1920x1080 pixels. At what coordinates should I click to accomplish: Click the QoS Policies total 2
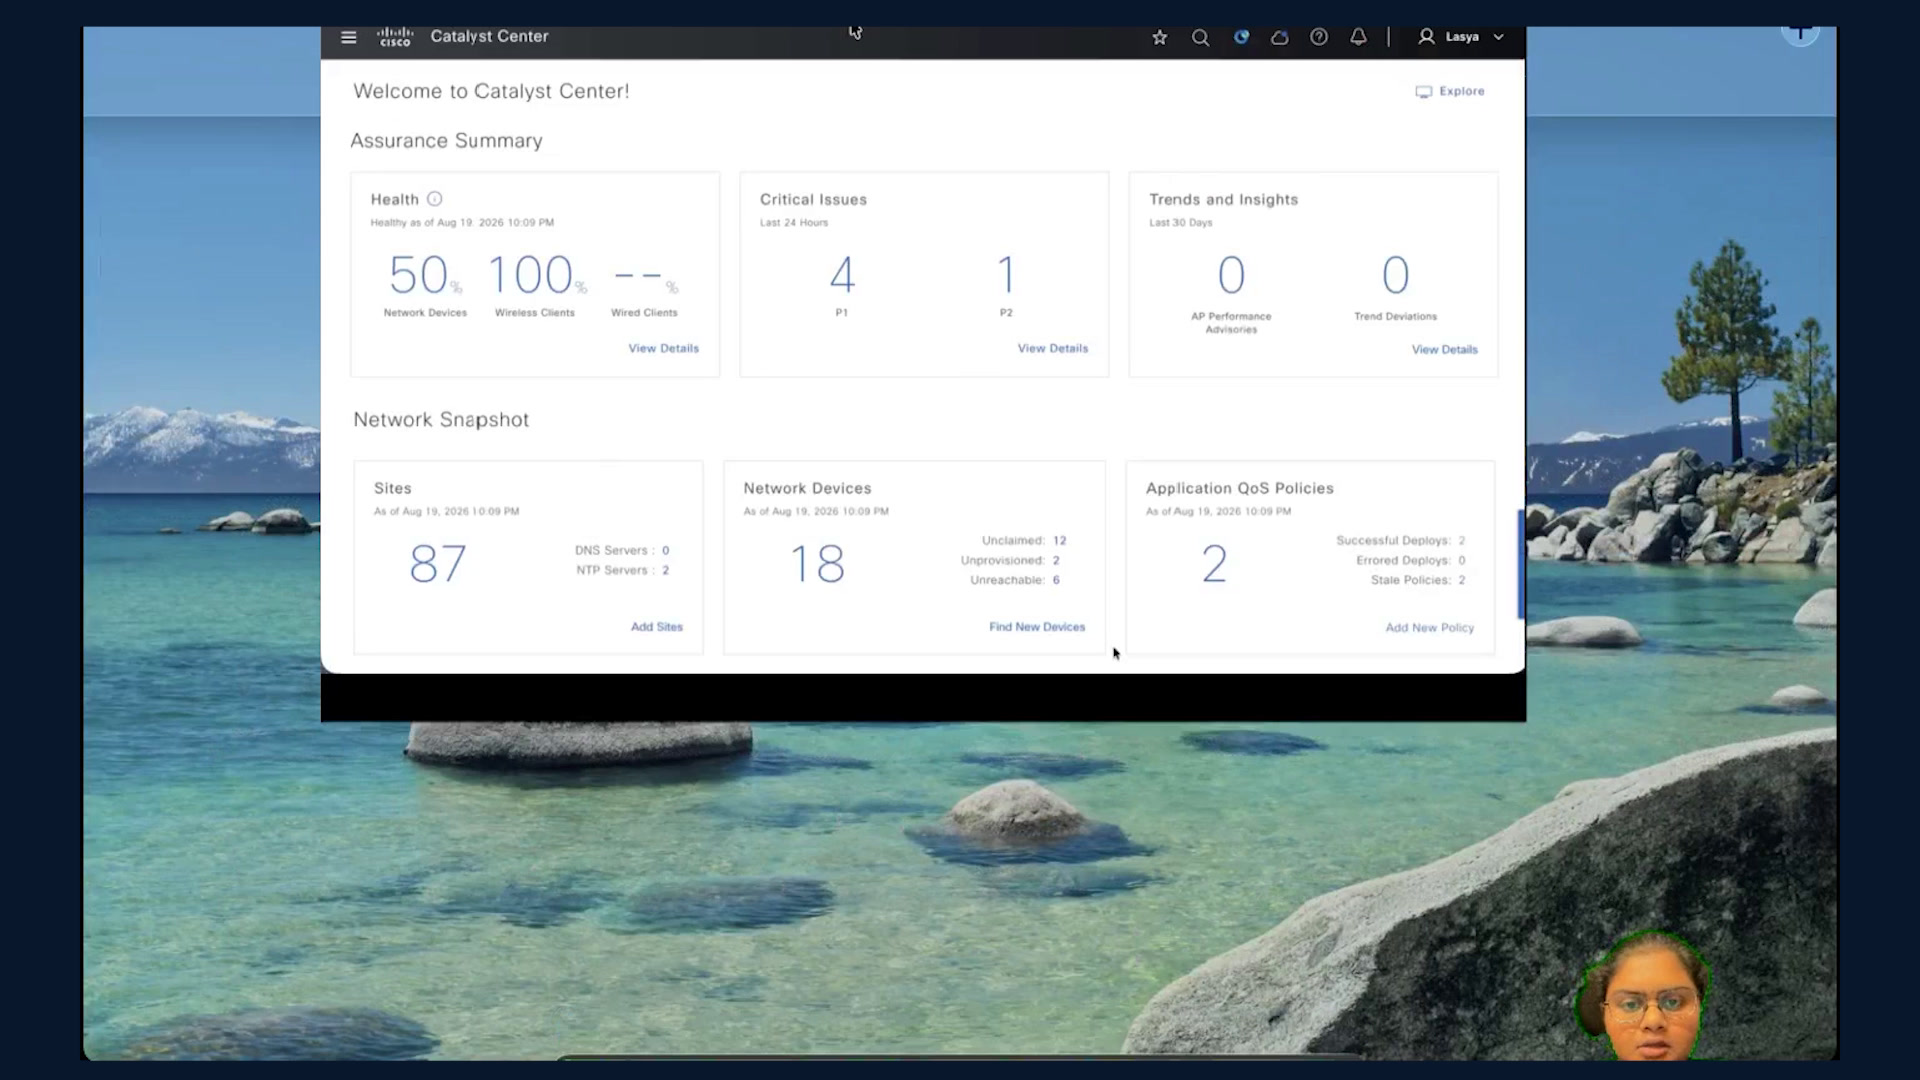[x=1214, y=563]
